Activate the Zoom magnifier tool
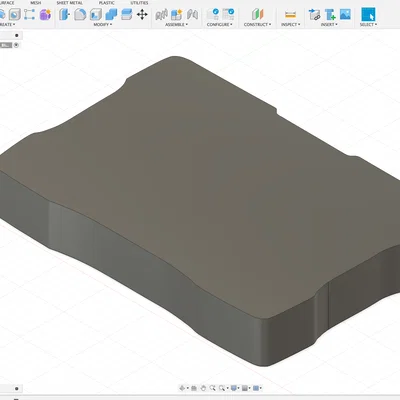This screenshot has width=400, height=400. (212, 388)
